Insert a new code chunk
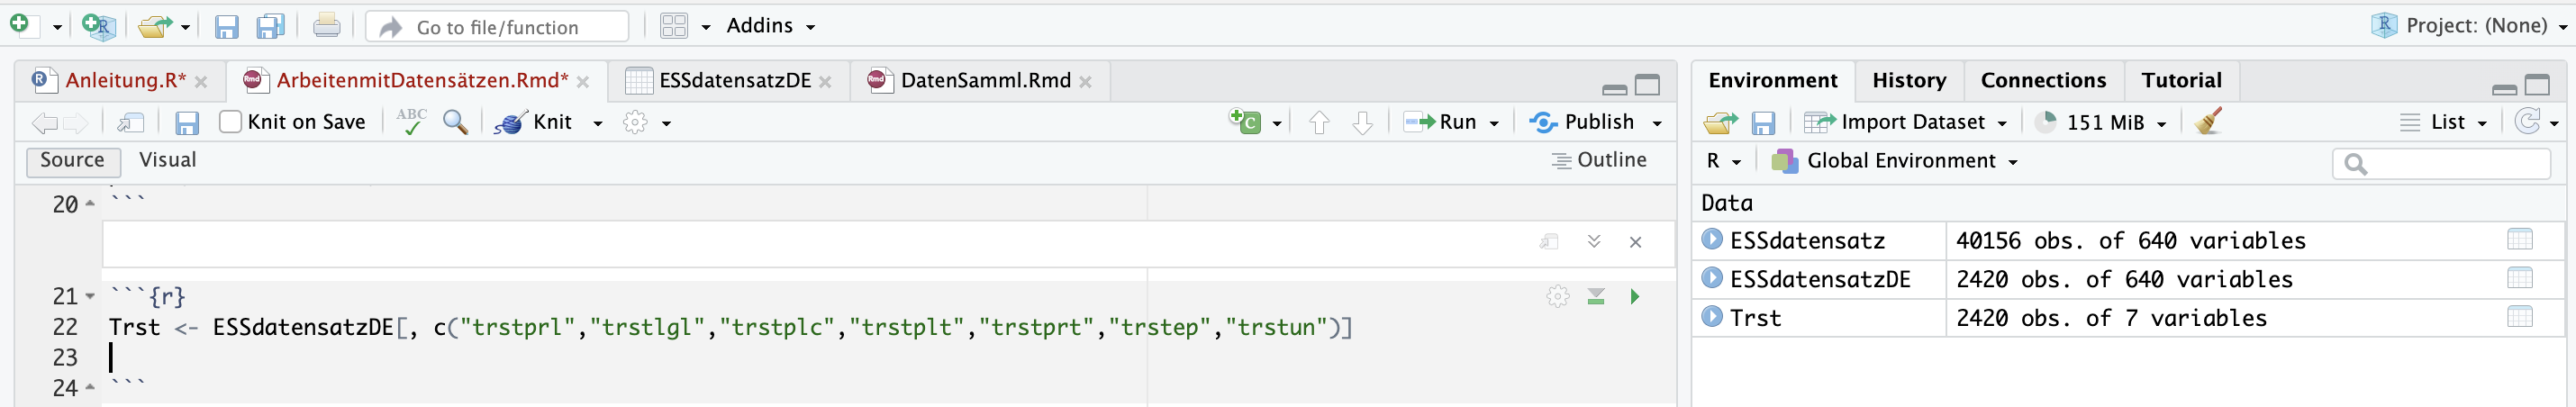The image size is (2576, 407). tap(1245, 122)
